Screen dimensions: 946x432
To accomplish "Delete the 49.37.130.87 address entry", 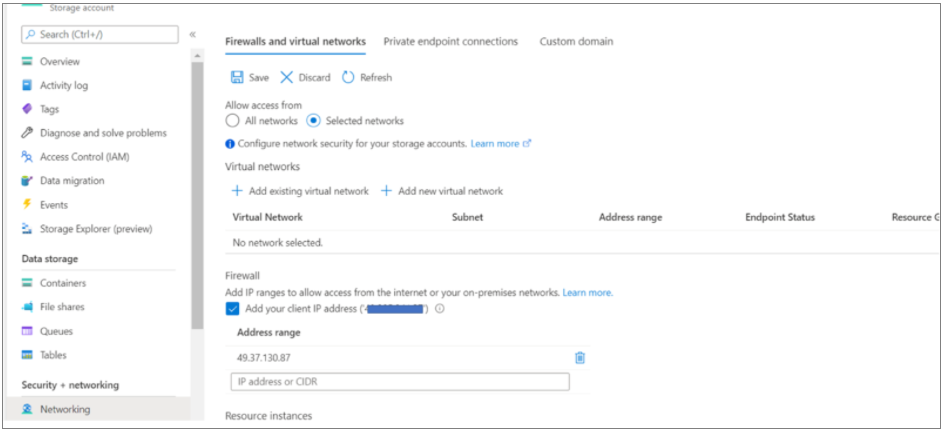I will tap(580, 357).
